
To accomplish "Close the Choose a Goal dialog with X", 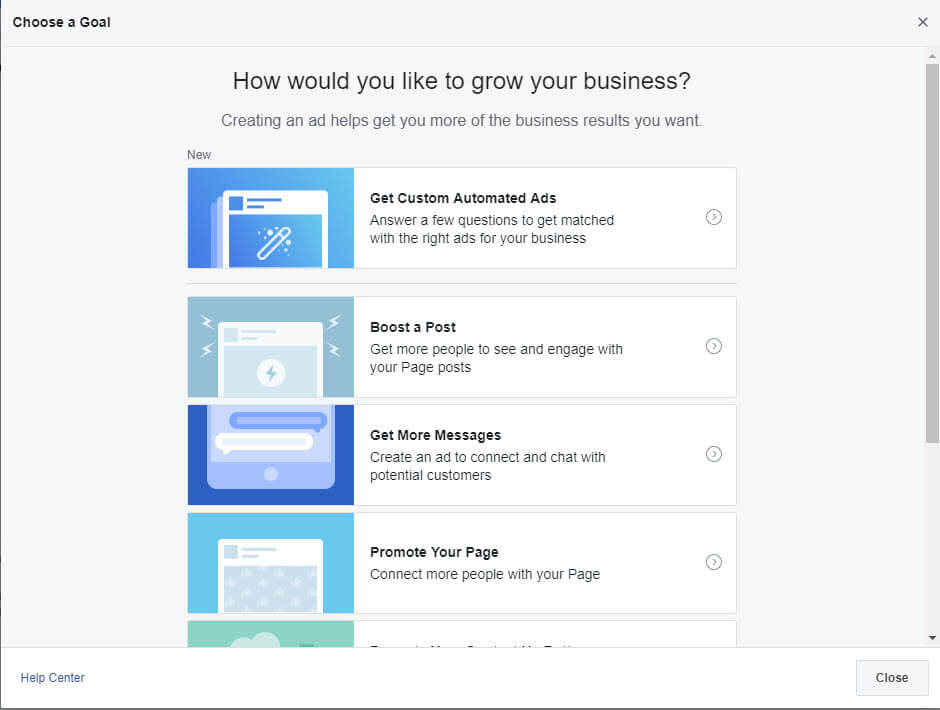I will (923, 22).
